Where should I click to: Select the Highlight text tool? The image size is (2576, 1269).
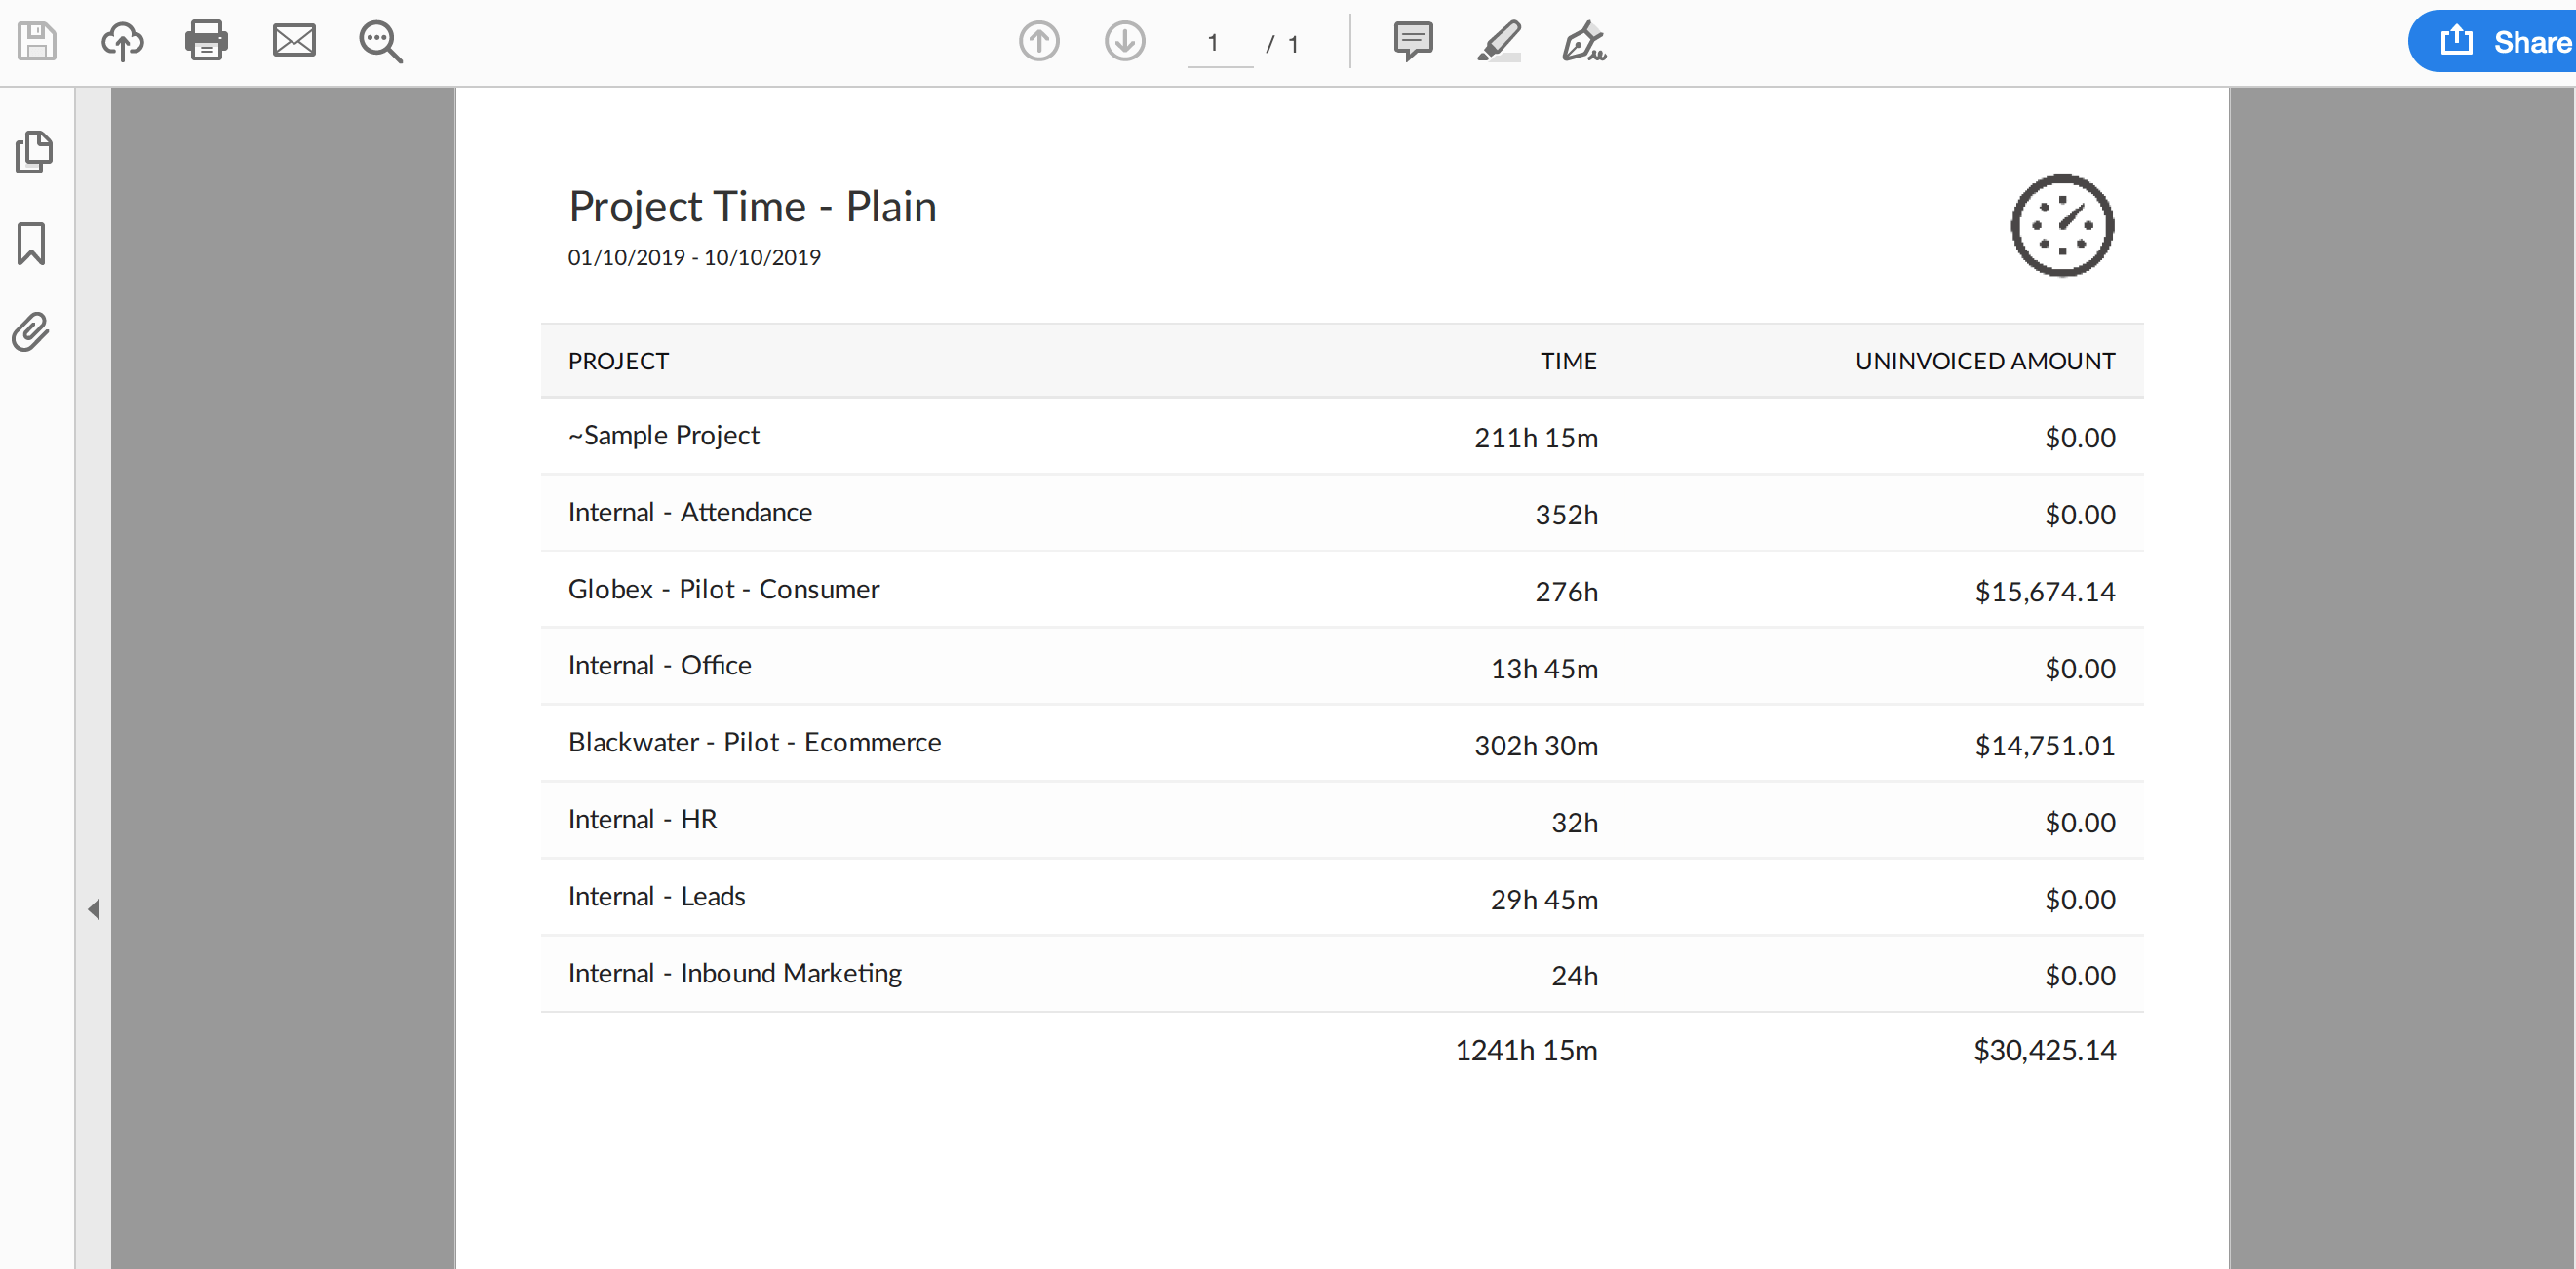pos(1498,42)
